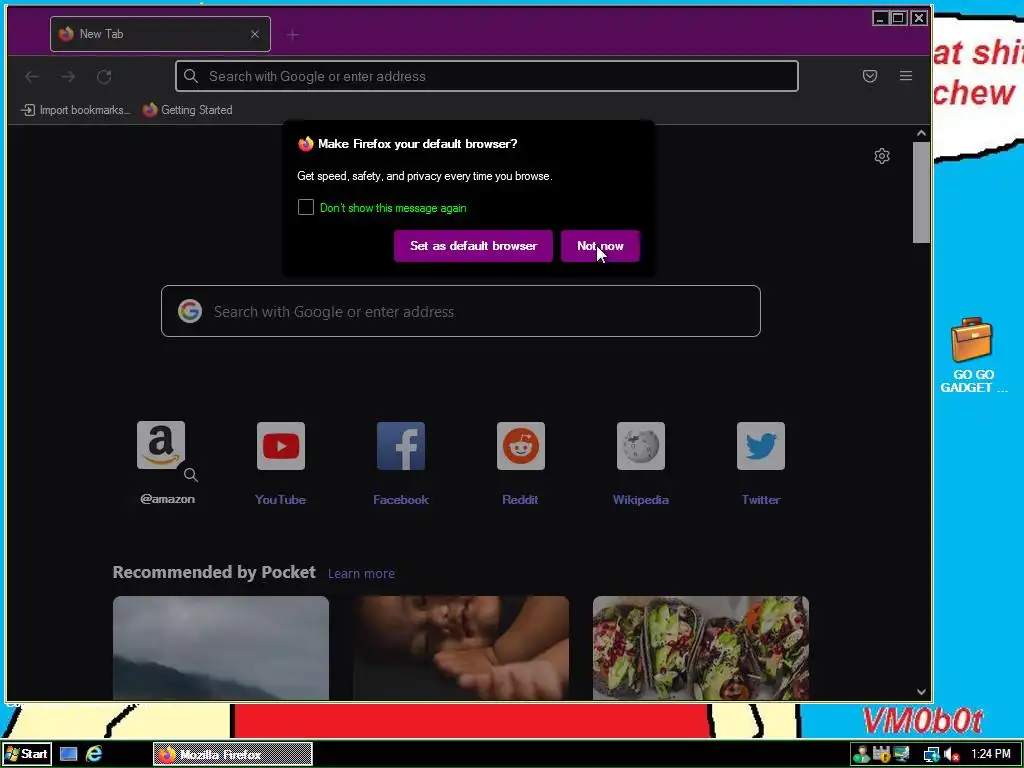The width and height of the screenshot is (1024, 768).
Task: Click the muted volume tray icon
Action: coord(952,755)
